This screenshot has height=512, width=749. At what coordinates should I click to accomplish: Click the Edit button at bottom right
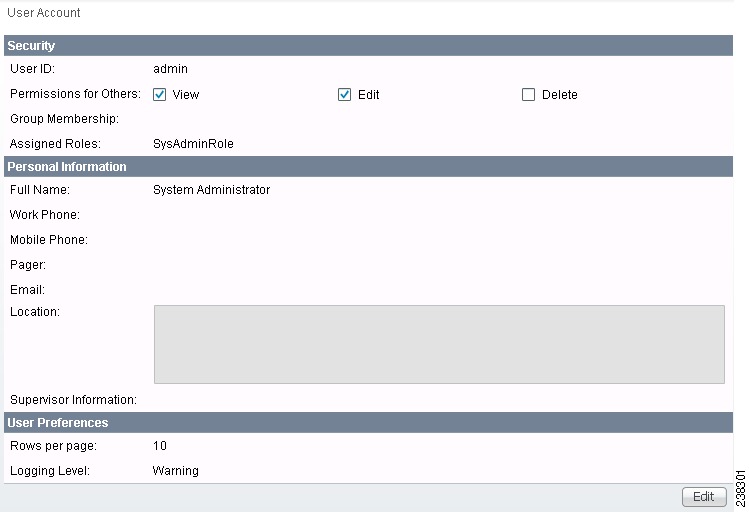point(704,497)
